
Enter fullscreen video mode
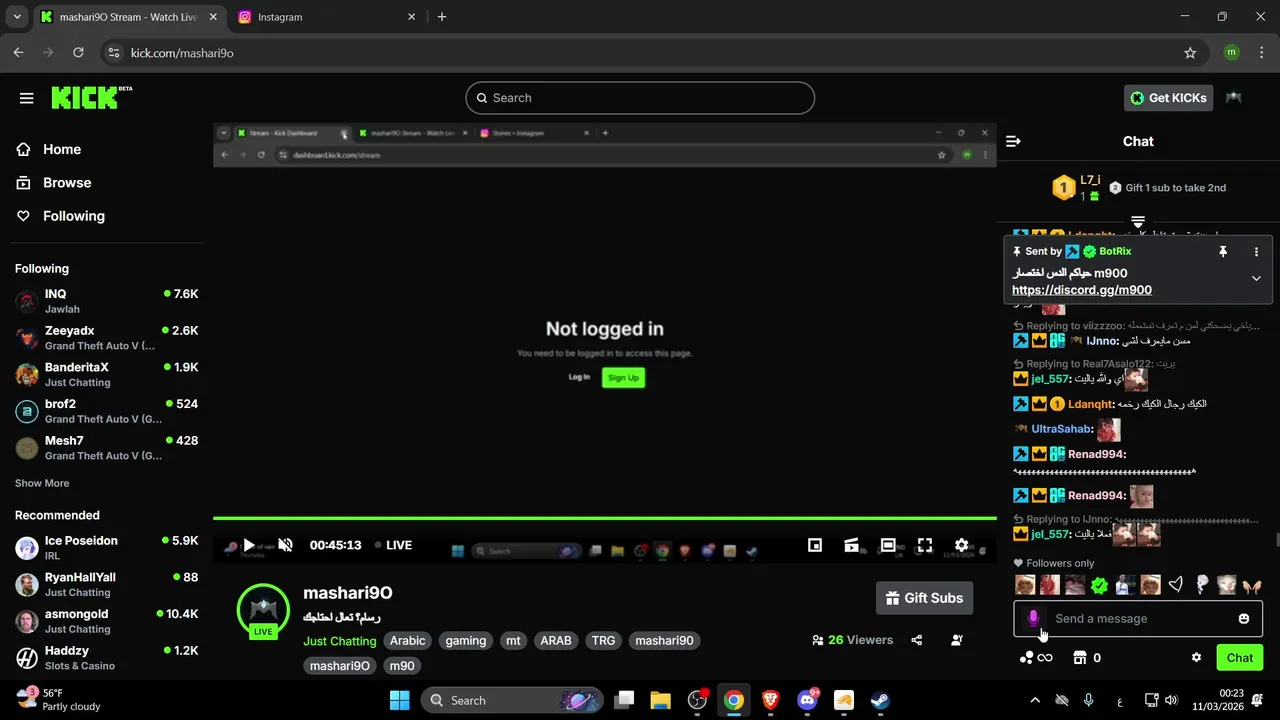(925, 545)
